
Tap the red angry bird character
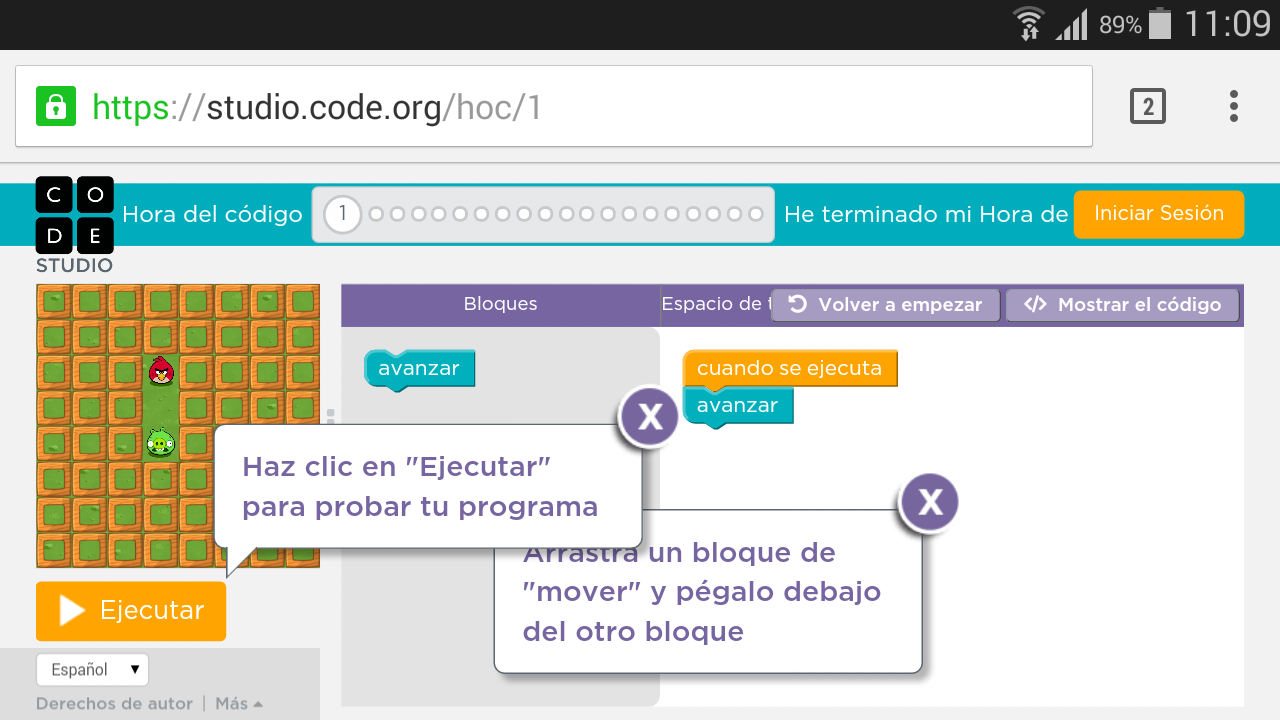159,371
